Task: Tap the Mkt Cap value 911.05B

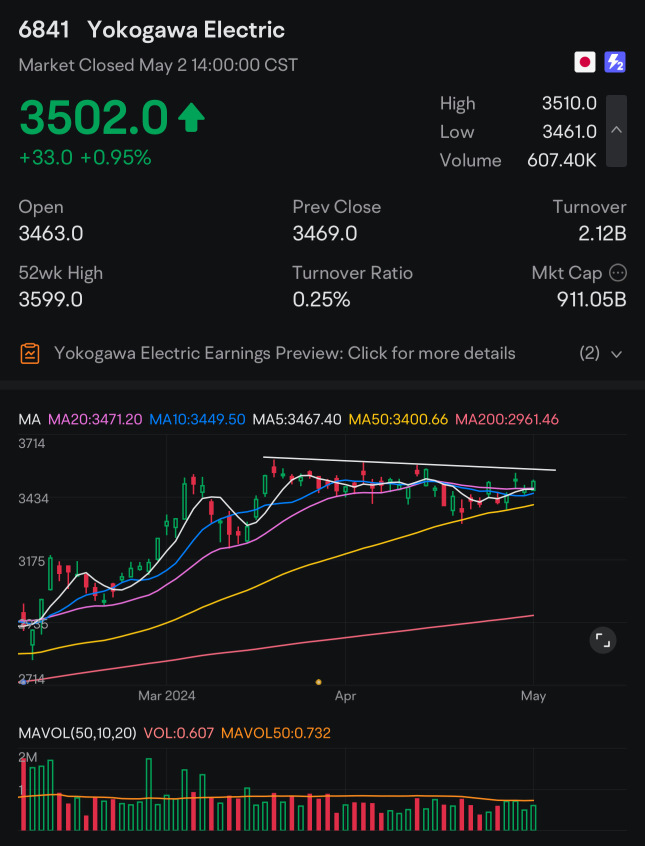Action: pos(592,299)
